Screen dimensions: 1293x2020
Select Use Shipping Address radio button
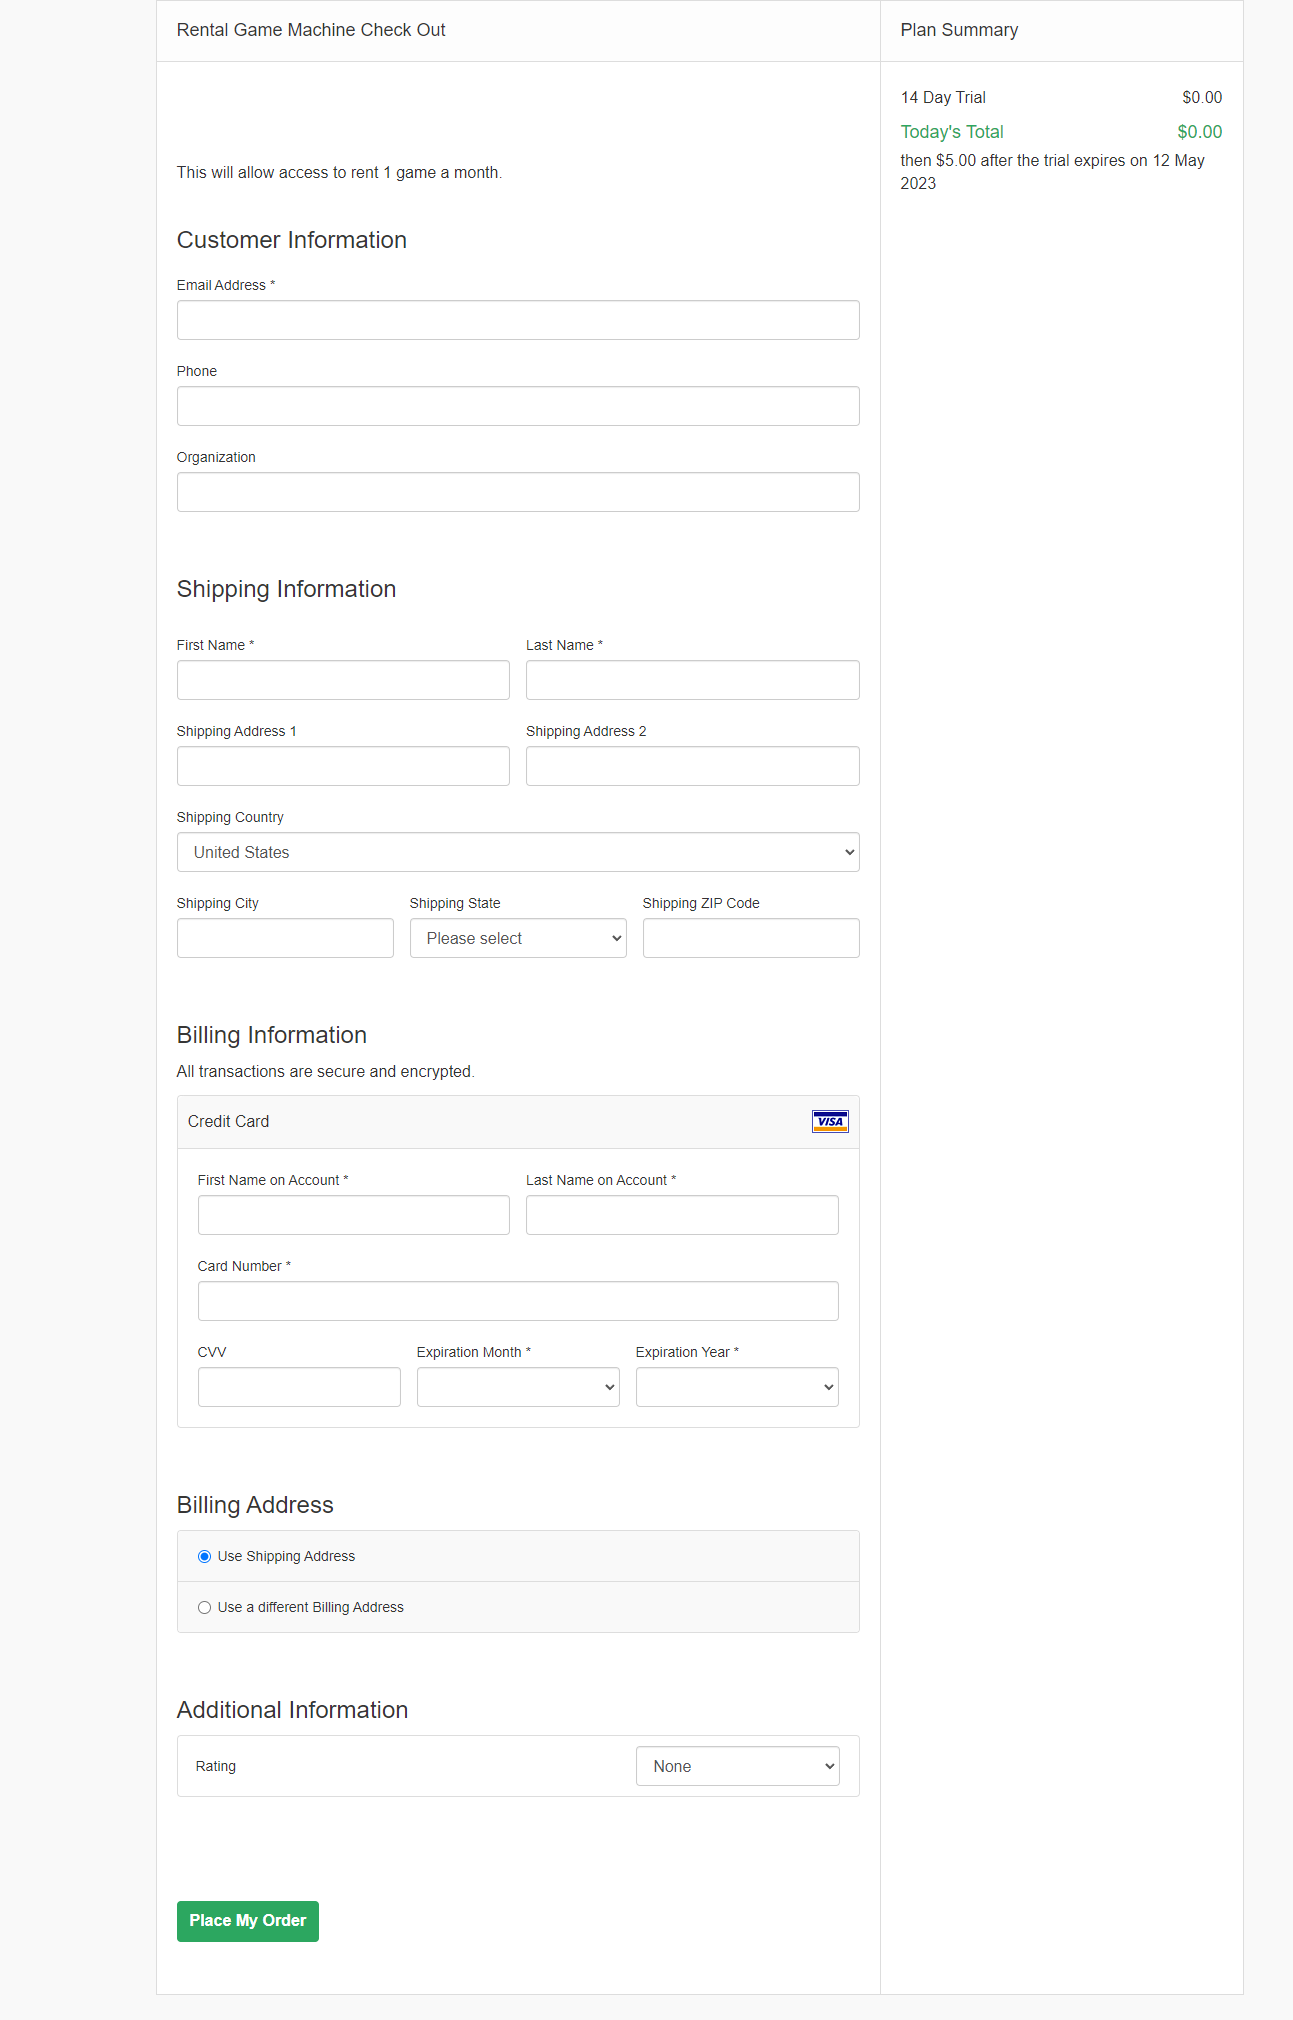tap(205, 1556)
